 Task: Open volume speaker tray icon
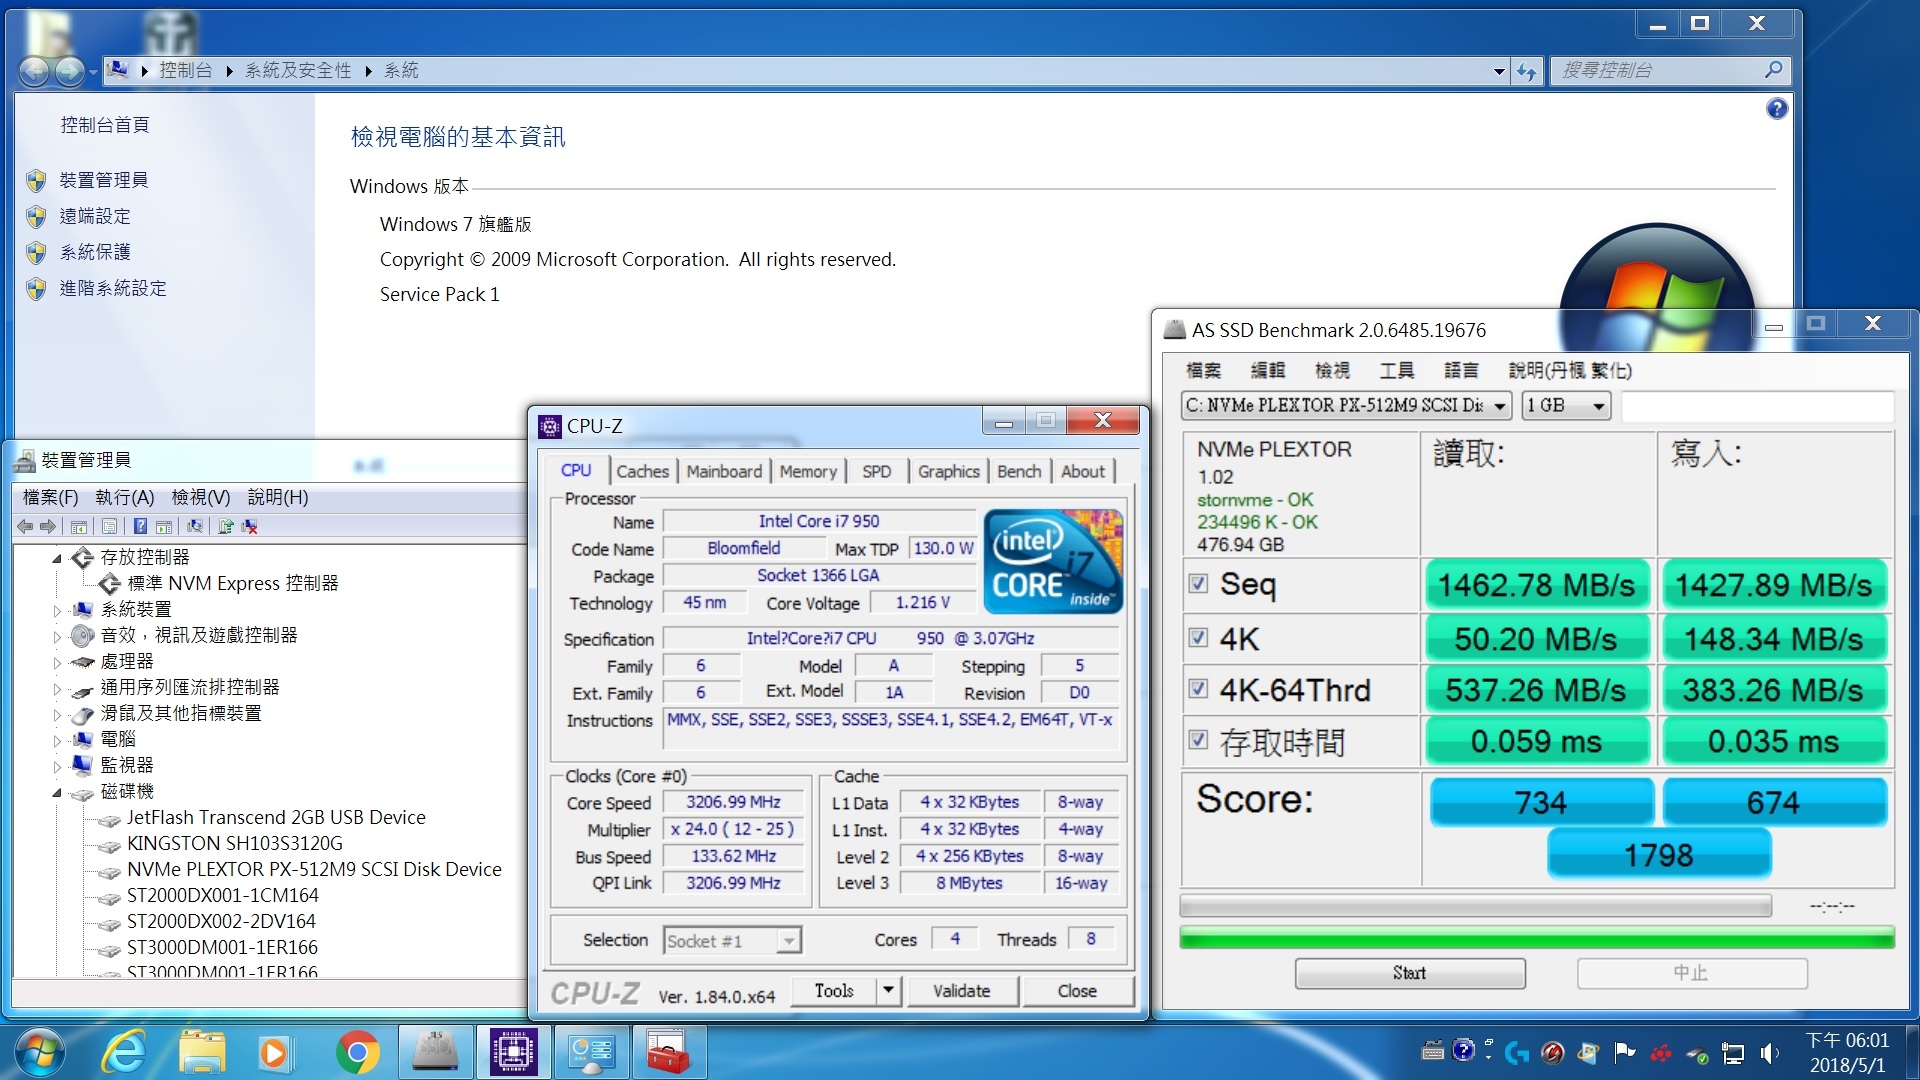tap(1770, 1053)
